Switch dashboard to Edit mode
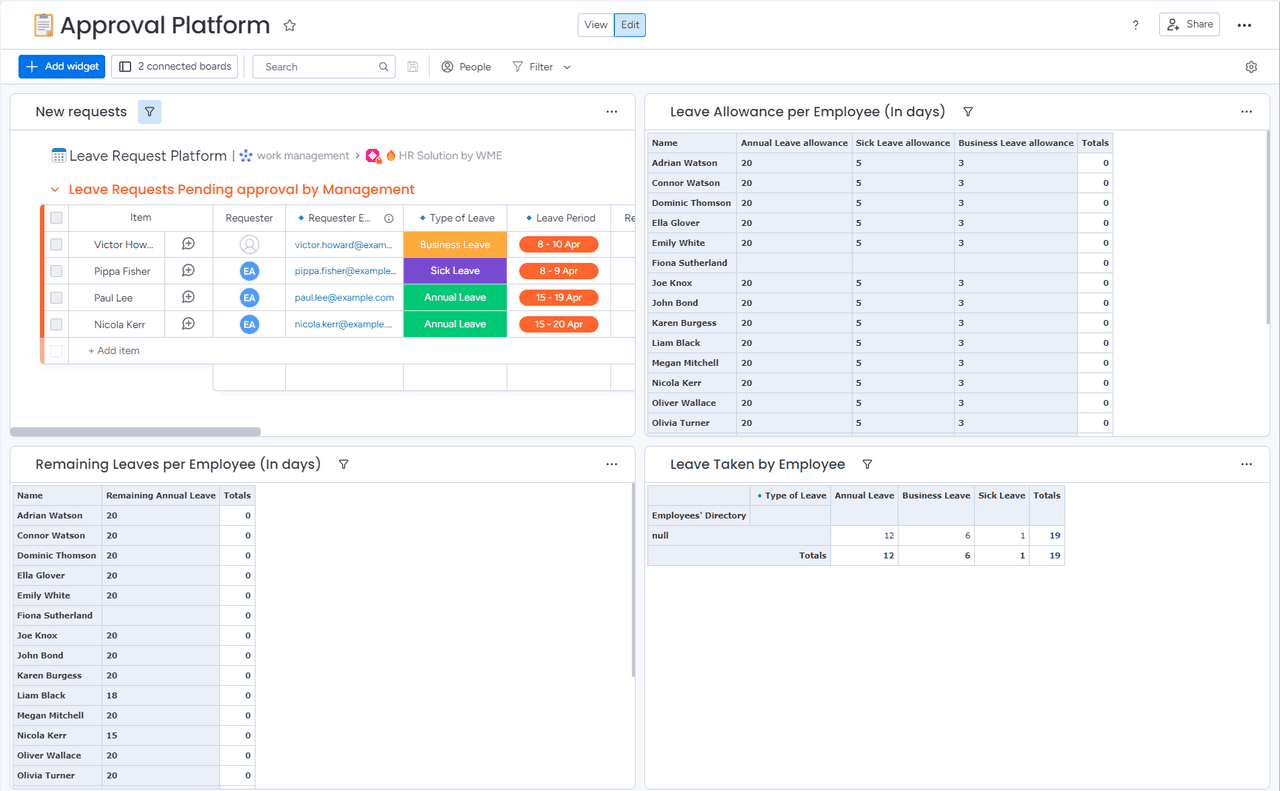The image size is (1280, 791). click(x=630, y=25)
